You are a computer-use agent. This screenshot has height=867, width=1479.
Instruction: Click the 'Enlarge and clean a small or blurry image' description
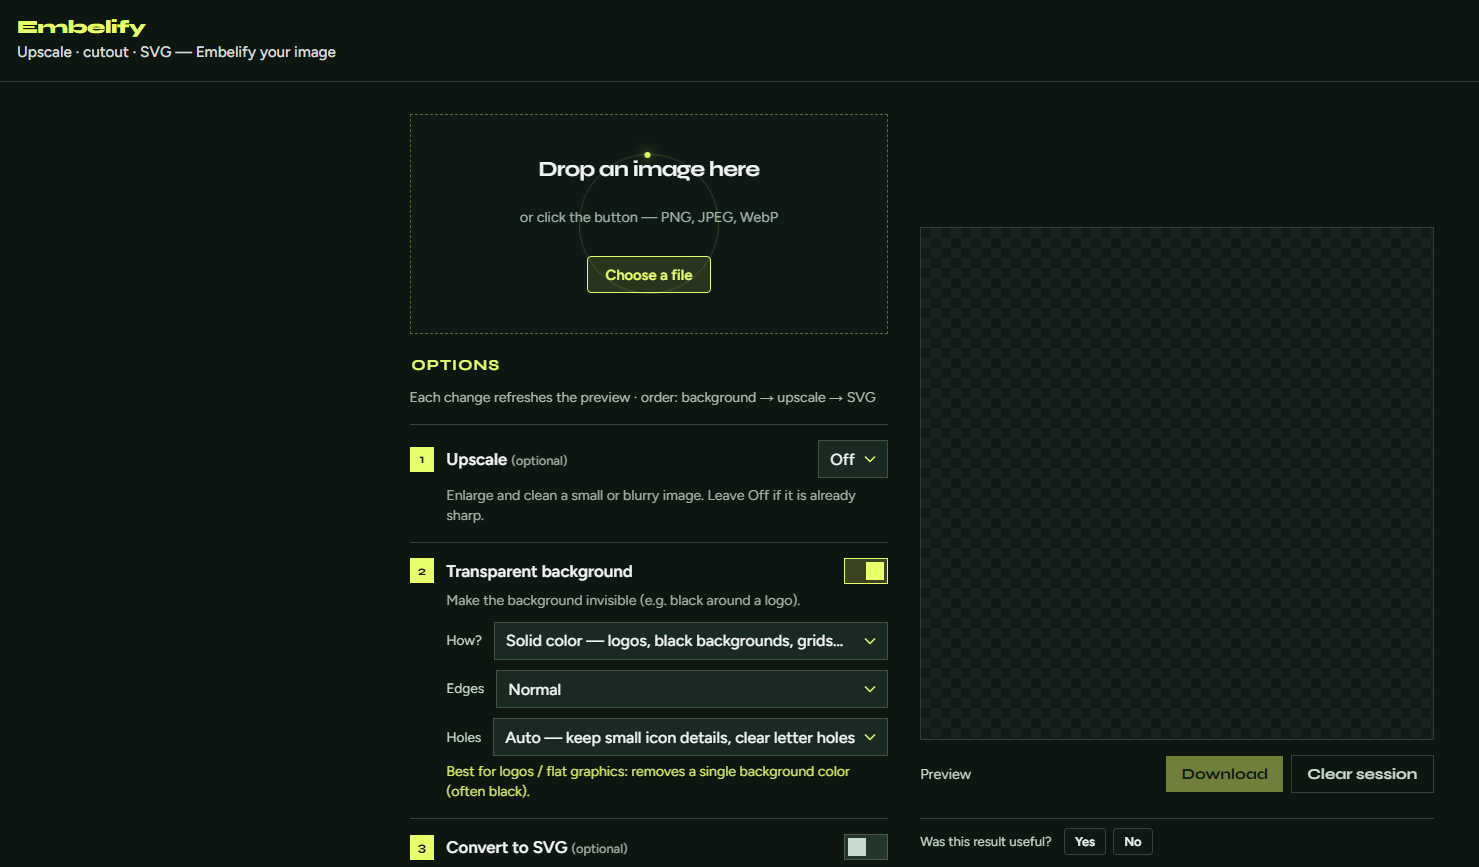pos(651,505)
